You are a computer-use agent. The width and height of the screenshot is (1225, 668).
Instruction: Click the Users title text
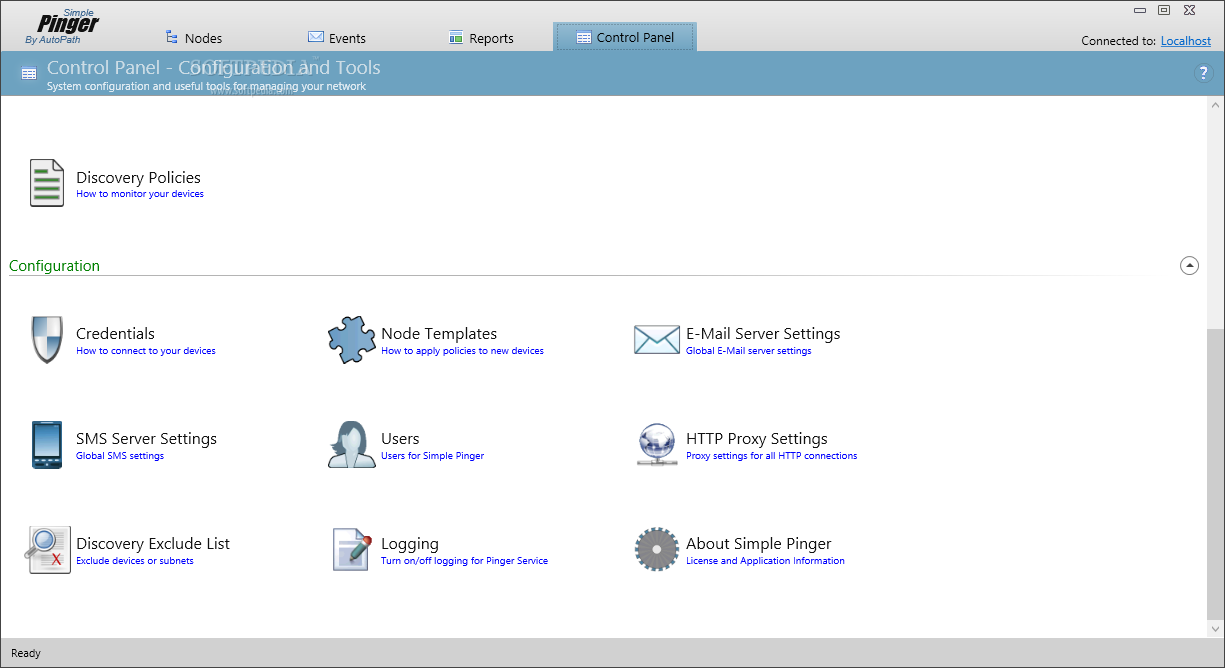point(400,438)
